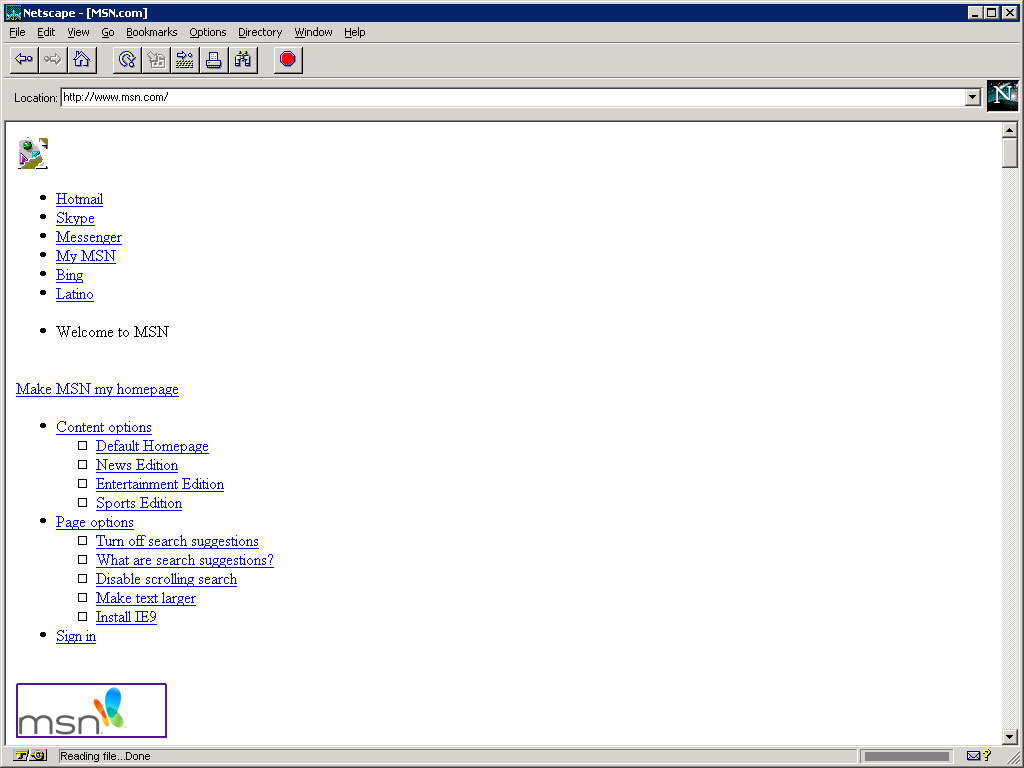The image size is (1024, 768).
Task: Click the MSN butterfly logo image
Action: pos(91,711)
